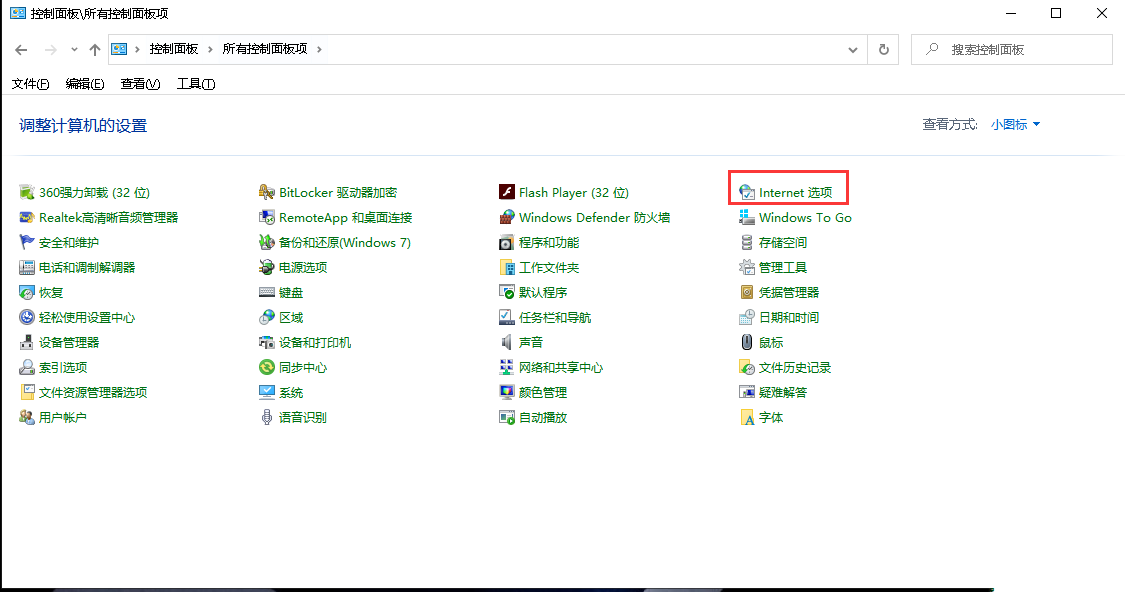Open the 凭据管理器 link
This screenshot has width=1125, height=592.
789,293
